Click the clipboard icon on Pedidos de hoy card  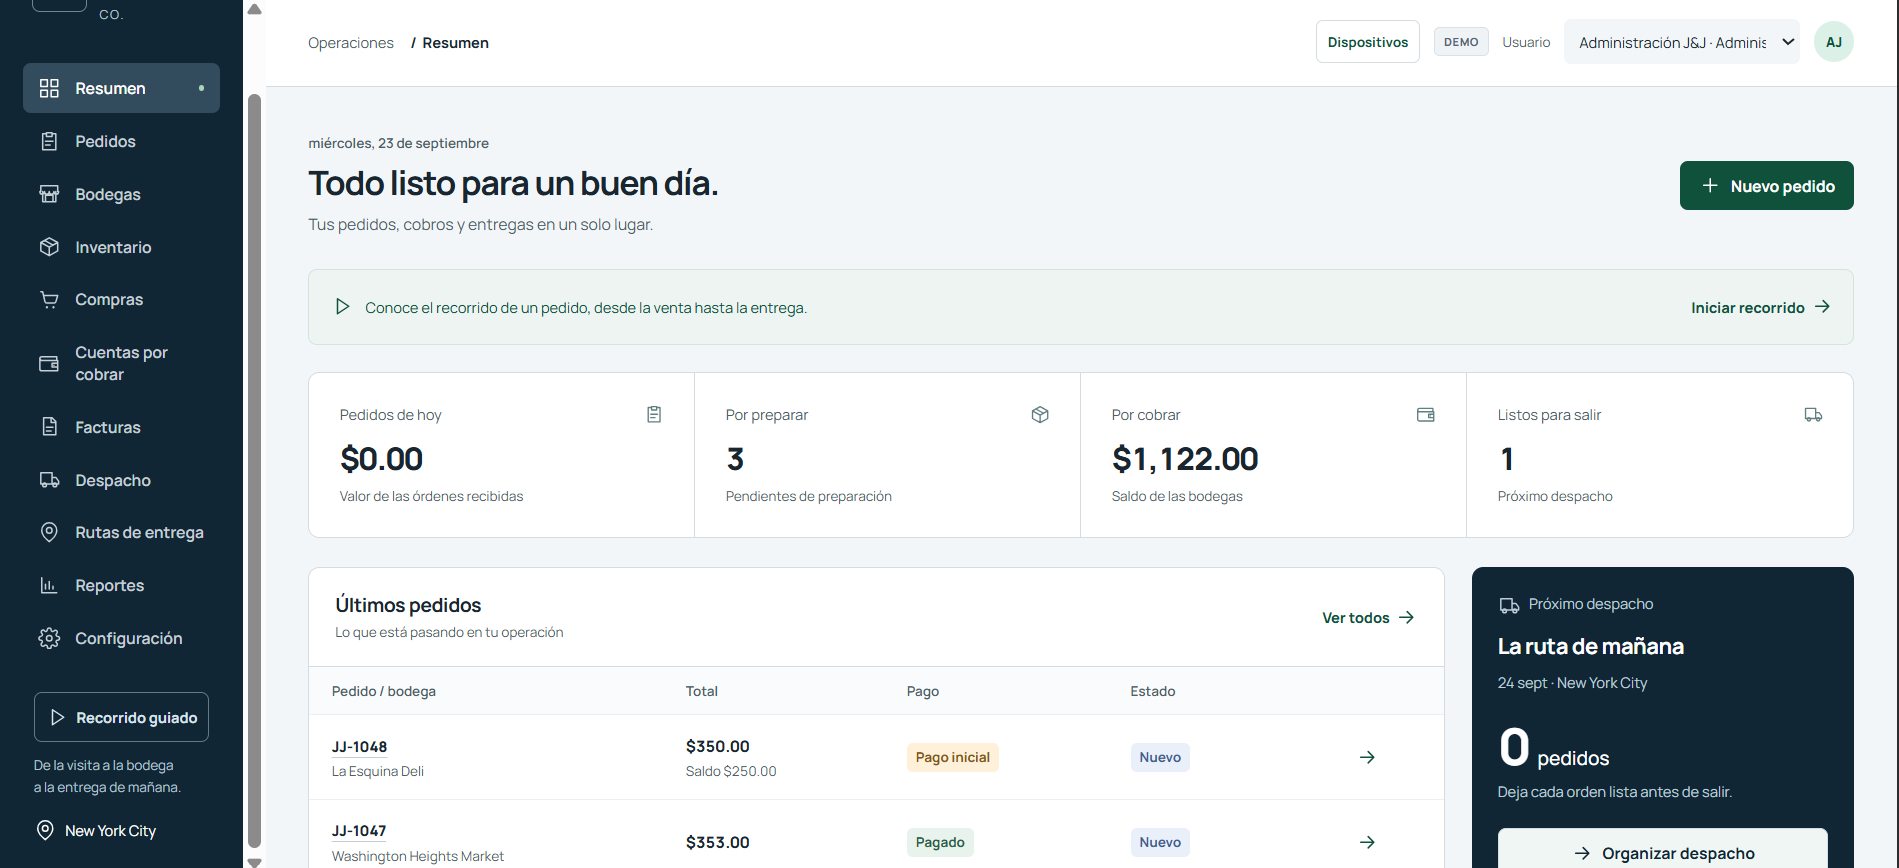coord(654,414)
